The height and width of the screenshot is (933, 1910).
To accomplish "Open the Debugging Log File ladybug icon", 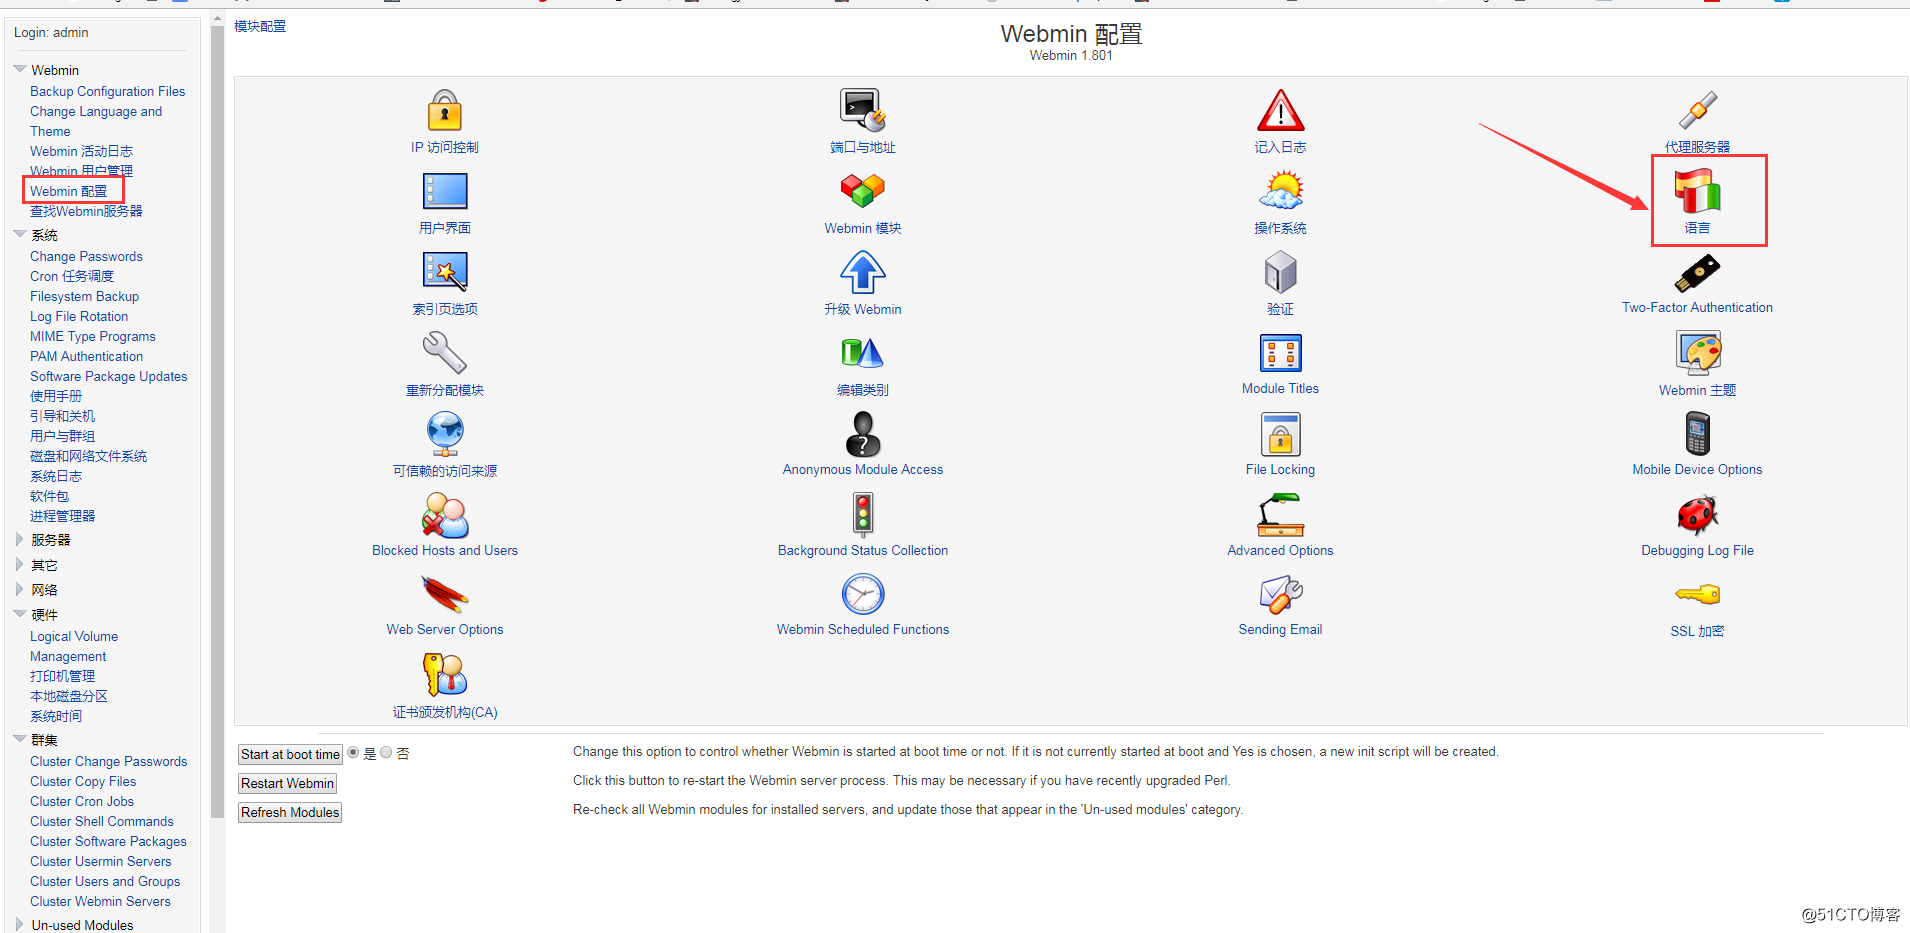I will pyautogui.click(x=1697, y=516).
